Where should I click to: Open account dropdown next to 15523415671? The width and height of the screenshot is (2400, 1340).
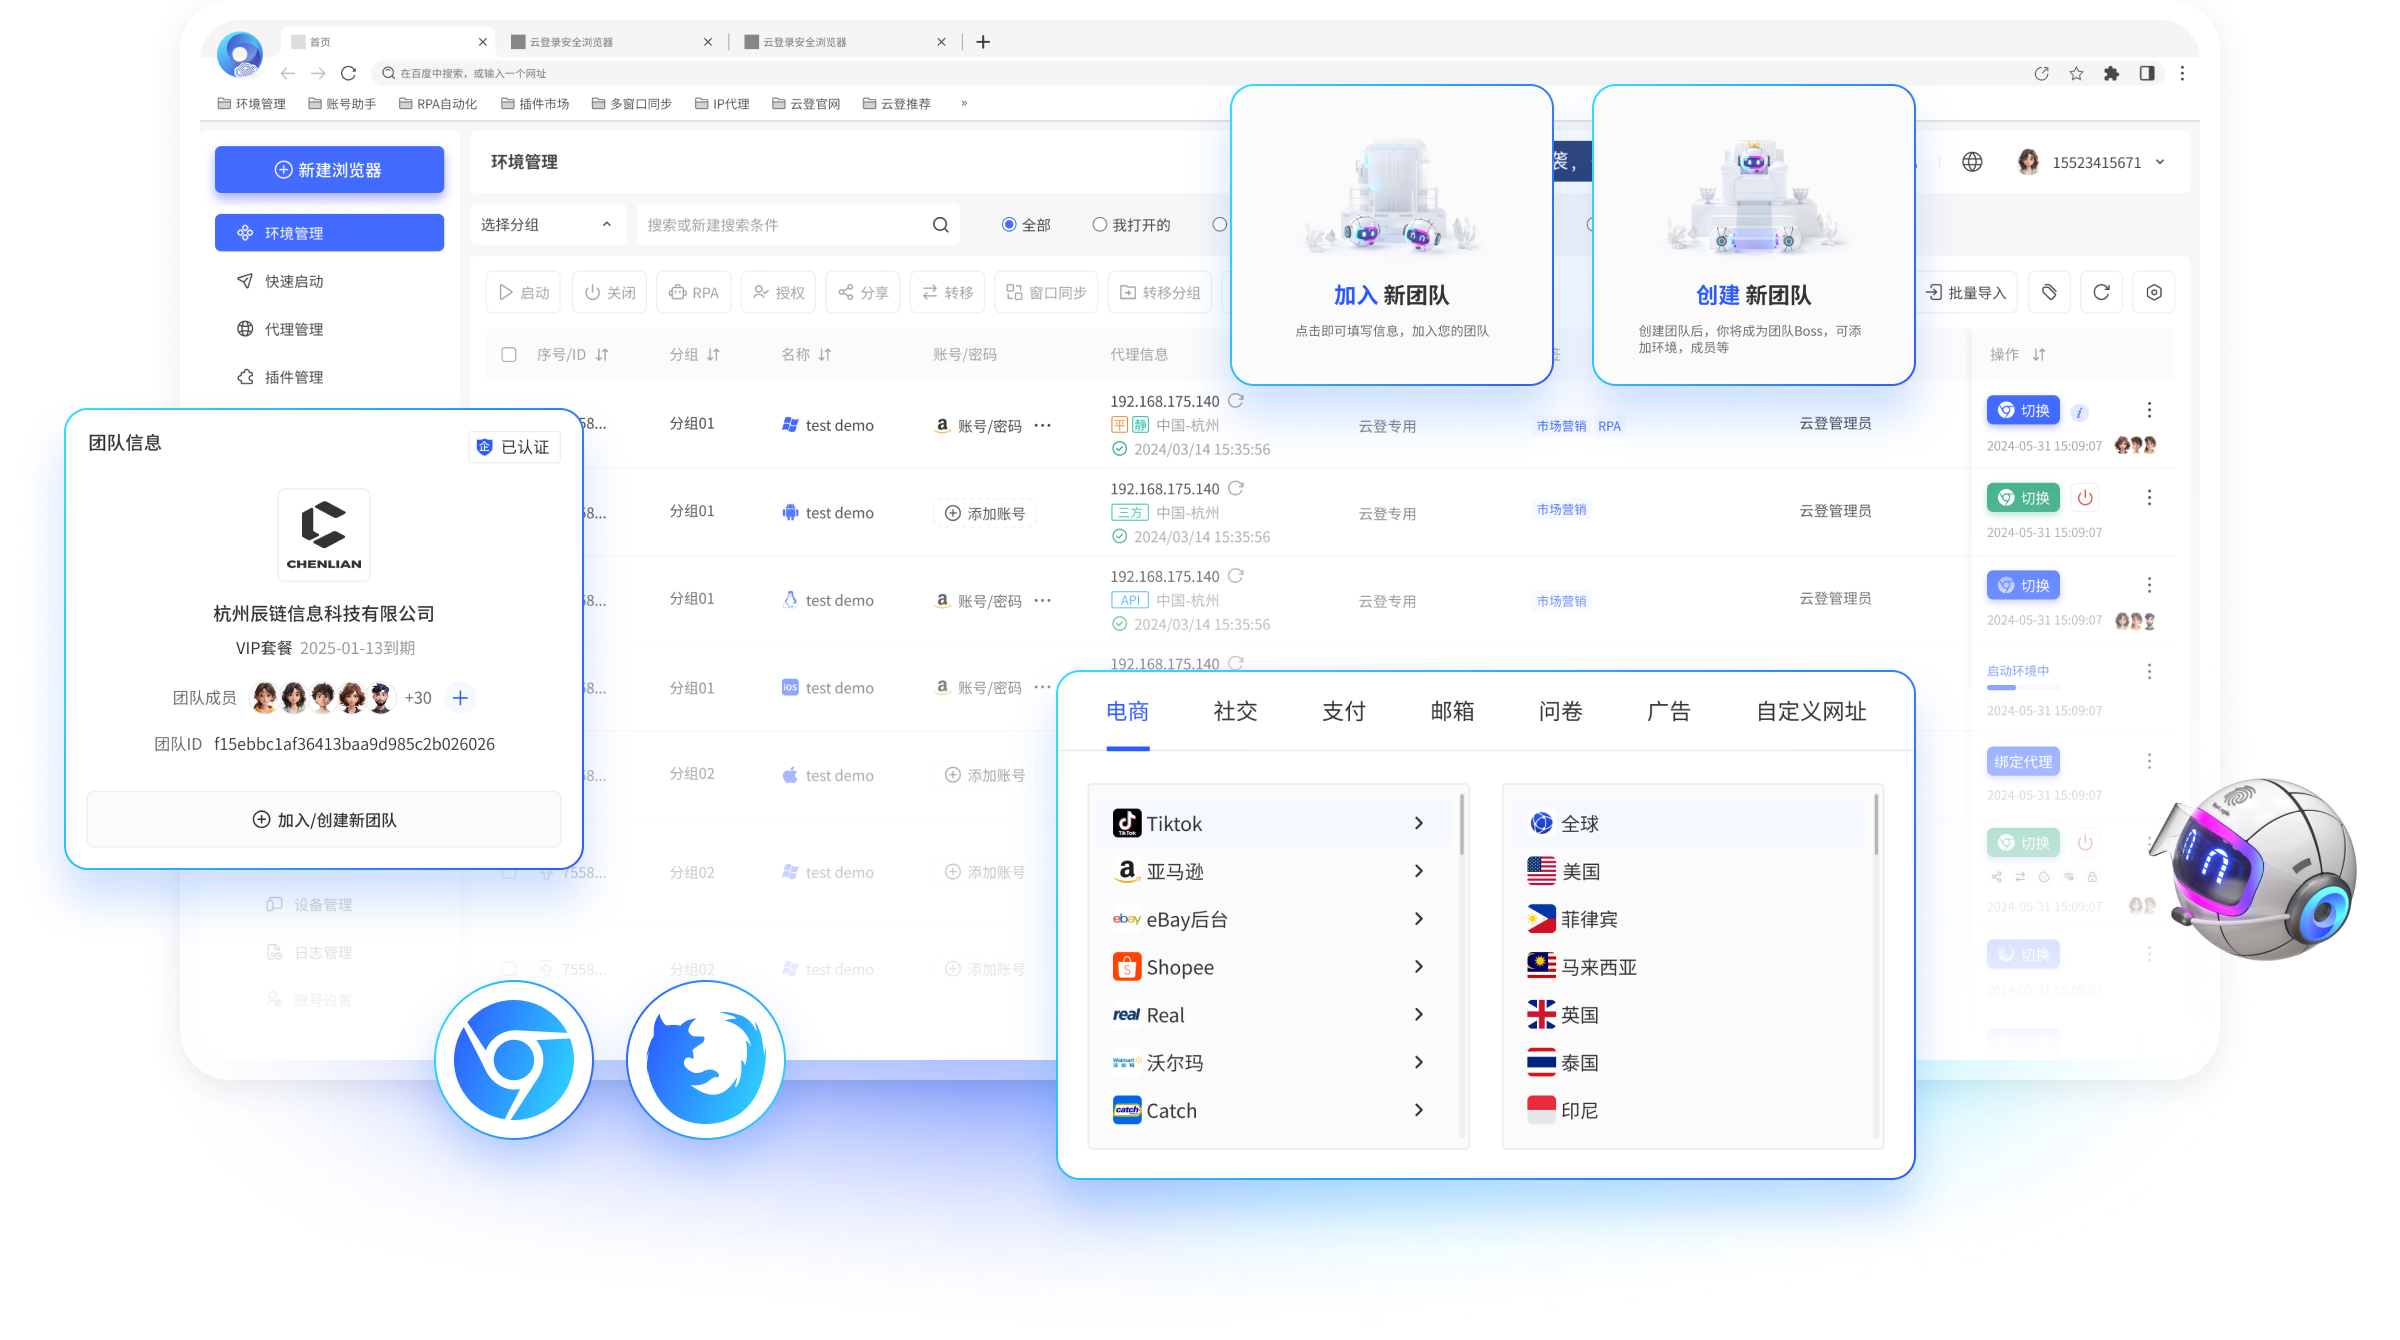(x=2160, y=162)
